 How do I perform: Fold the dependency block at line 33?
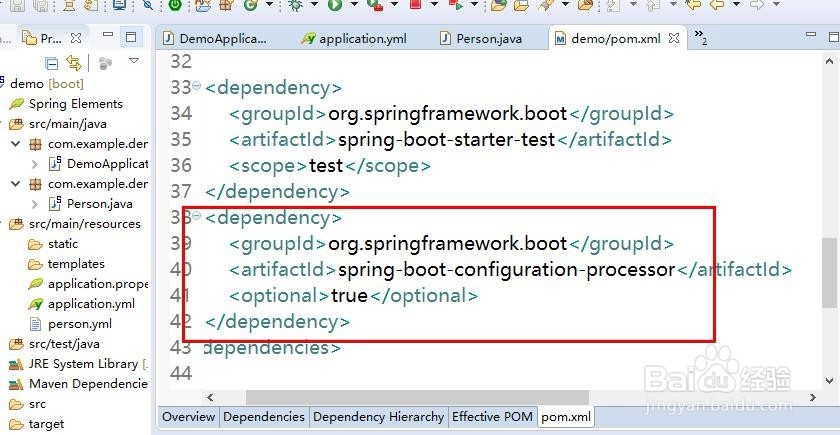pos(197,85)
